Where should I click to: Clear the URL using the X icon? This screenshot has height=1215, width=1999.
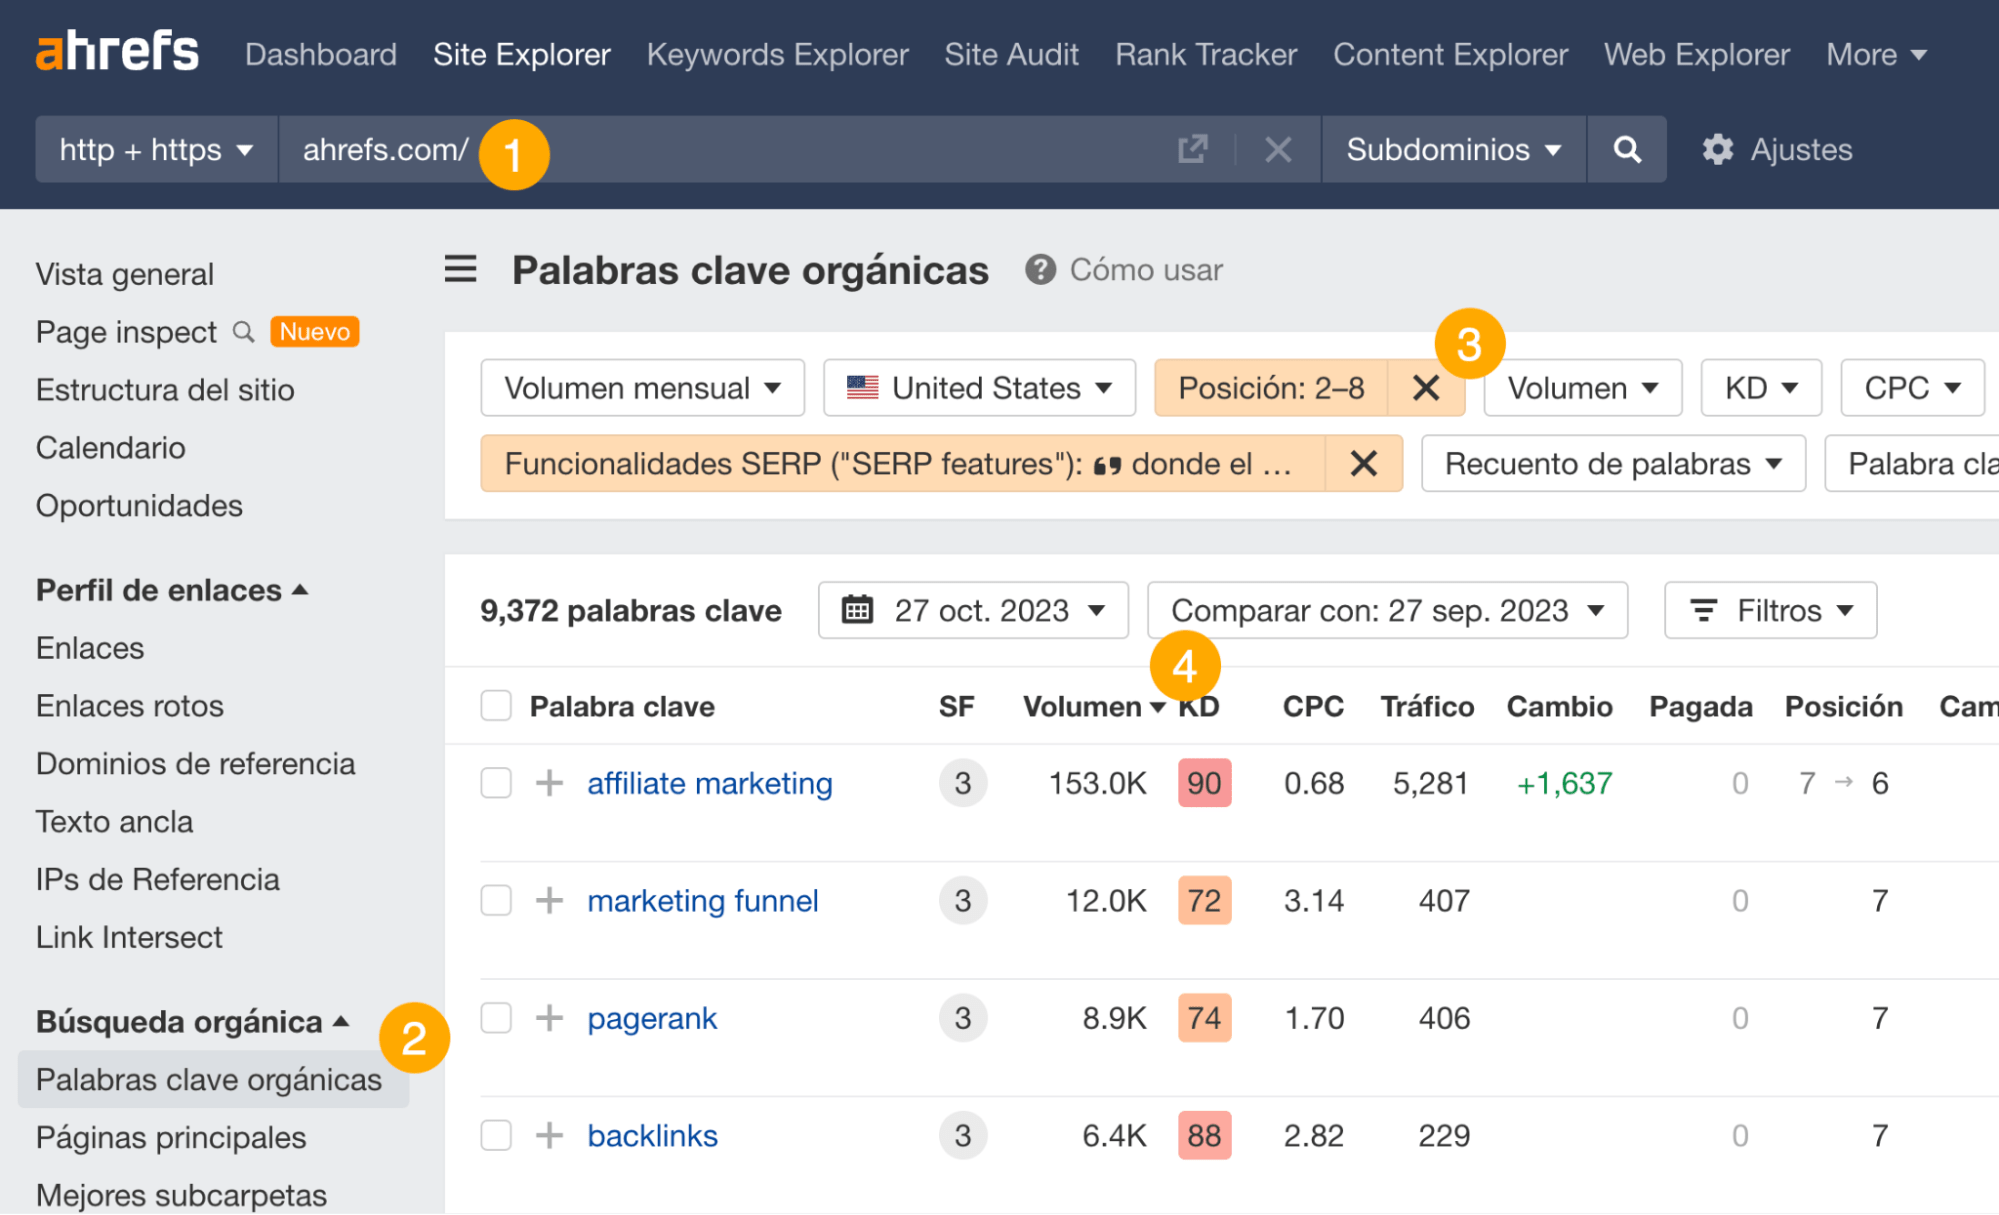pyautogui.click(x=1278, y=149)
